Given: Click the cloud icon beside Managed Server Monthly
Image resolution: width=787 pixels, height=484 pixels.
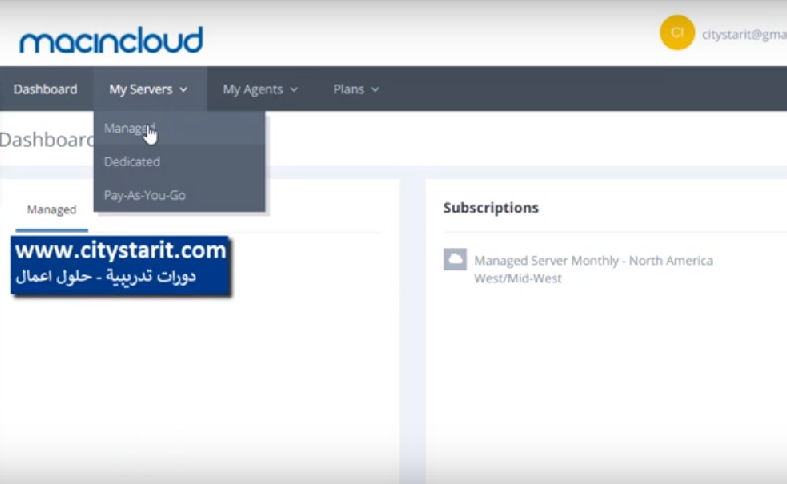Looking at the screenshot, I should (x=455, y=260).
